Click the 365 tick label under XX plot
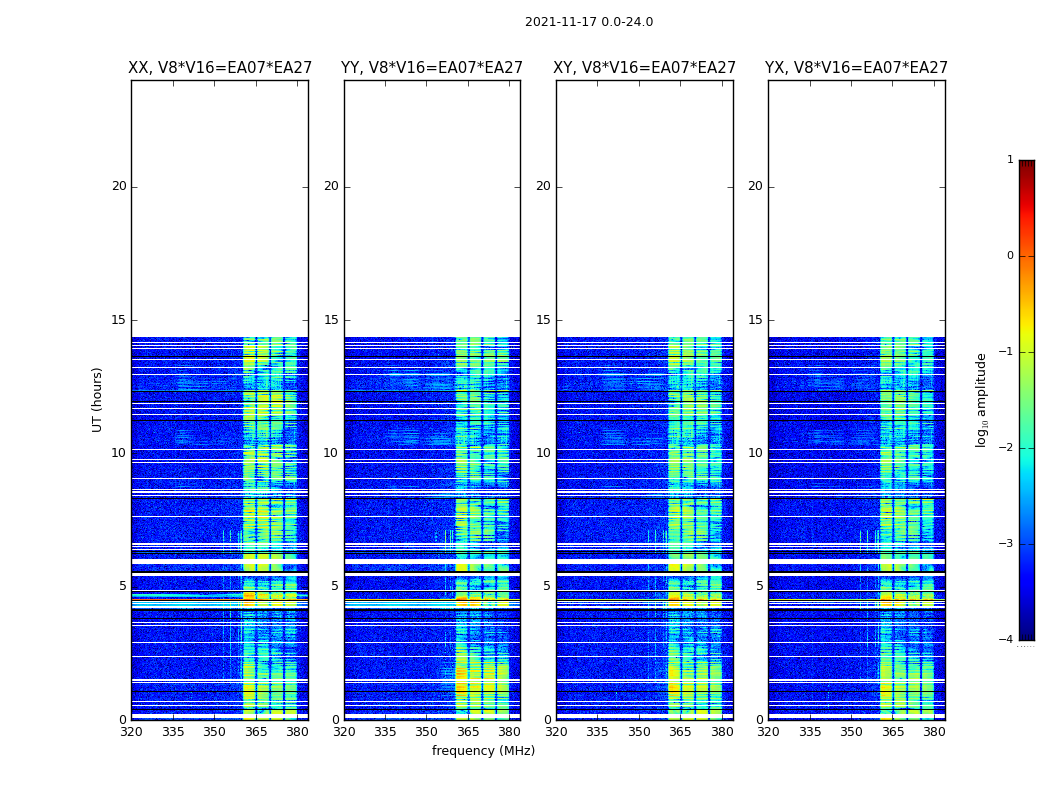1050x800 pixels. pos(256,732)
